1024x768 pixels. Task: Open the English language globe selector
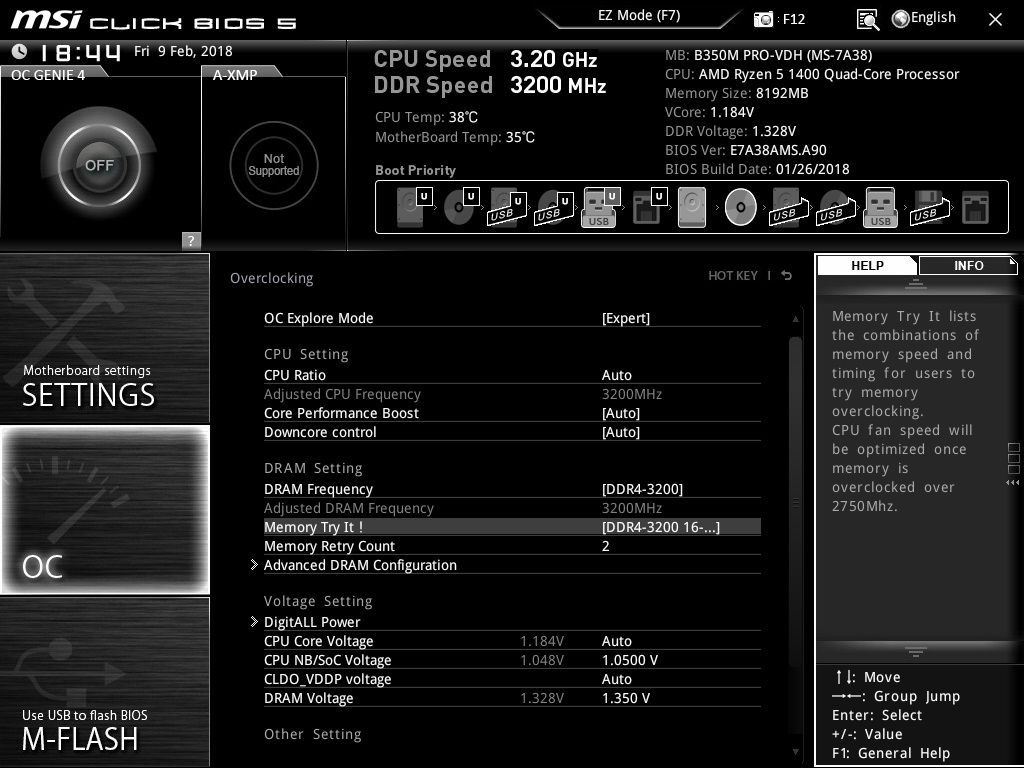[x=924, y=18]
